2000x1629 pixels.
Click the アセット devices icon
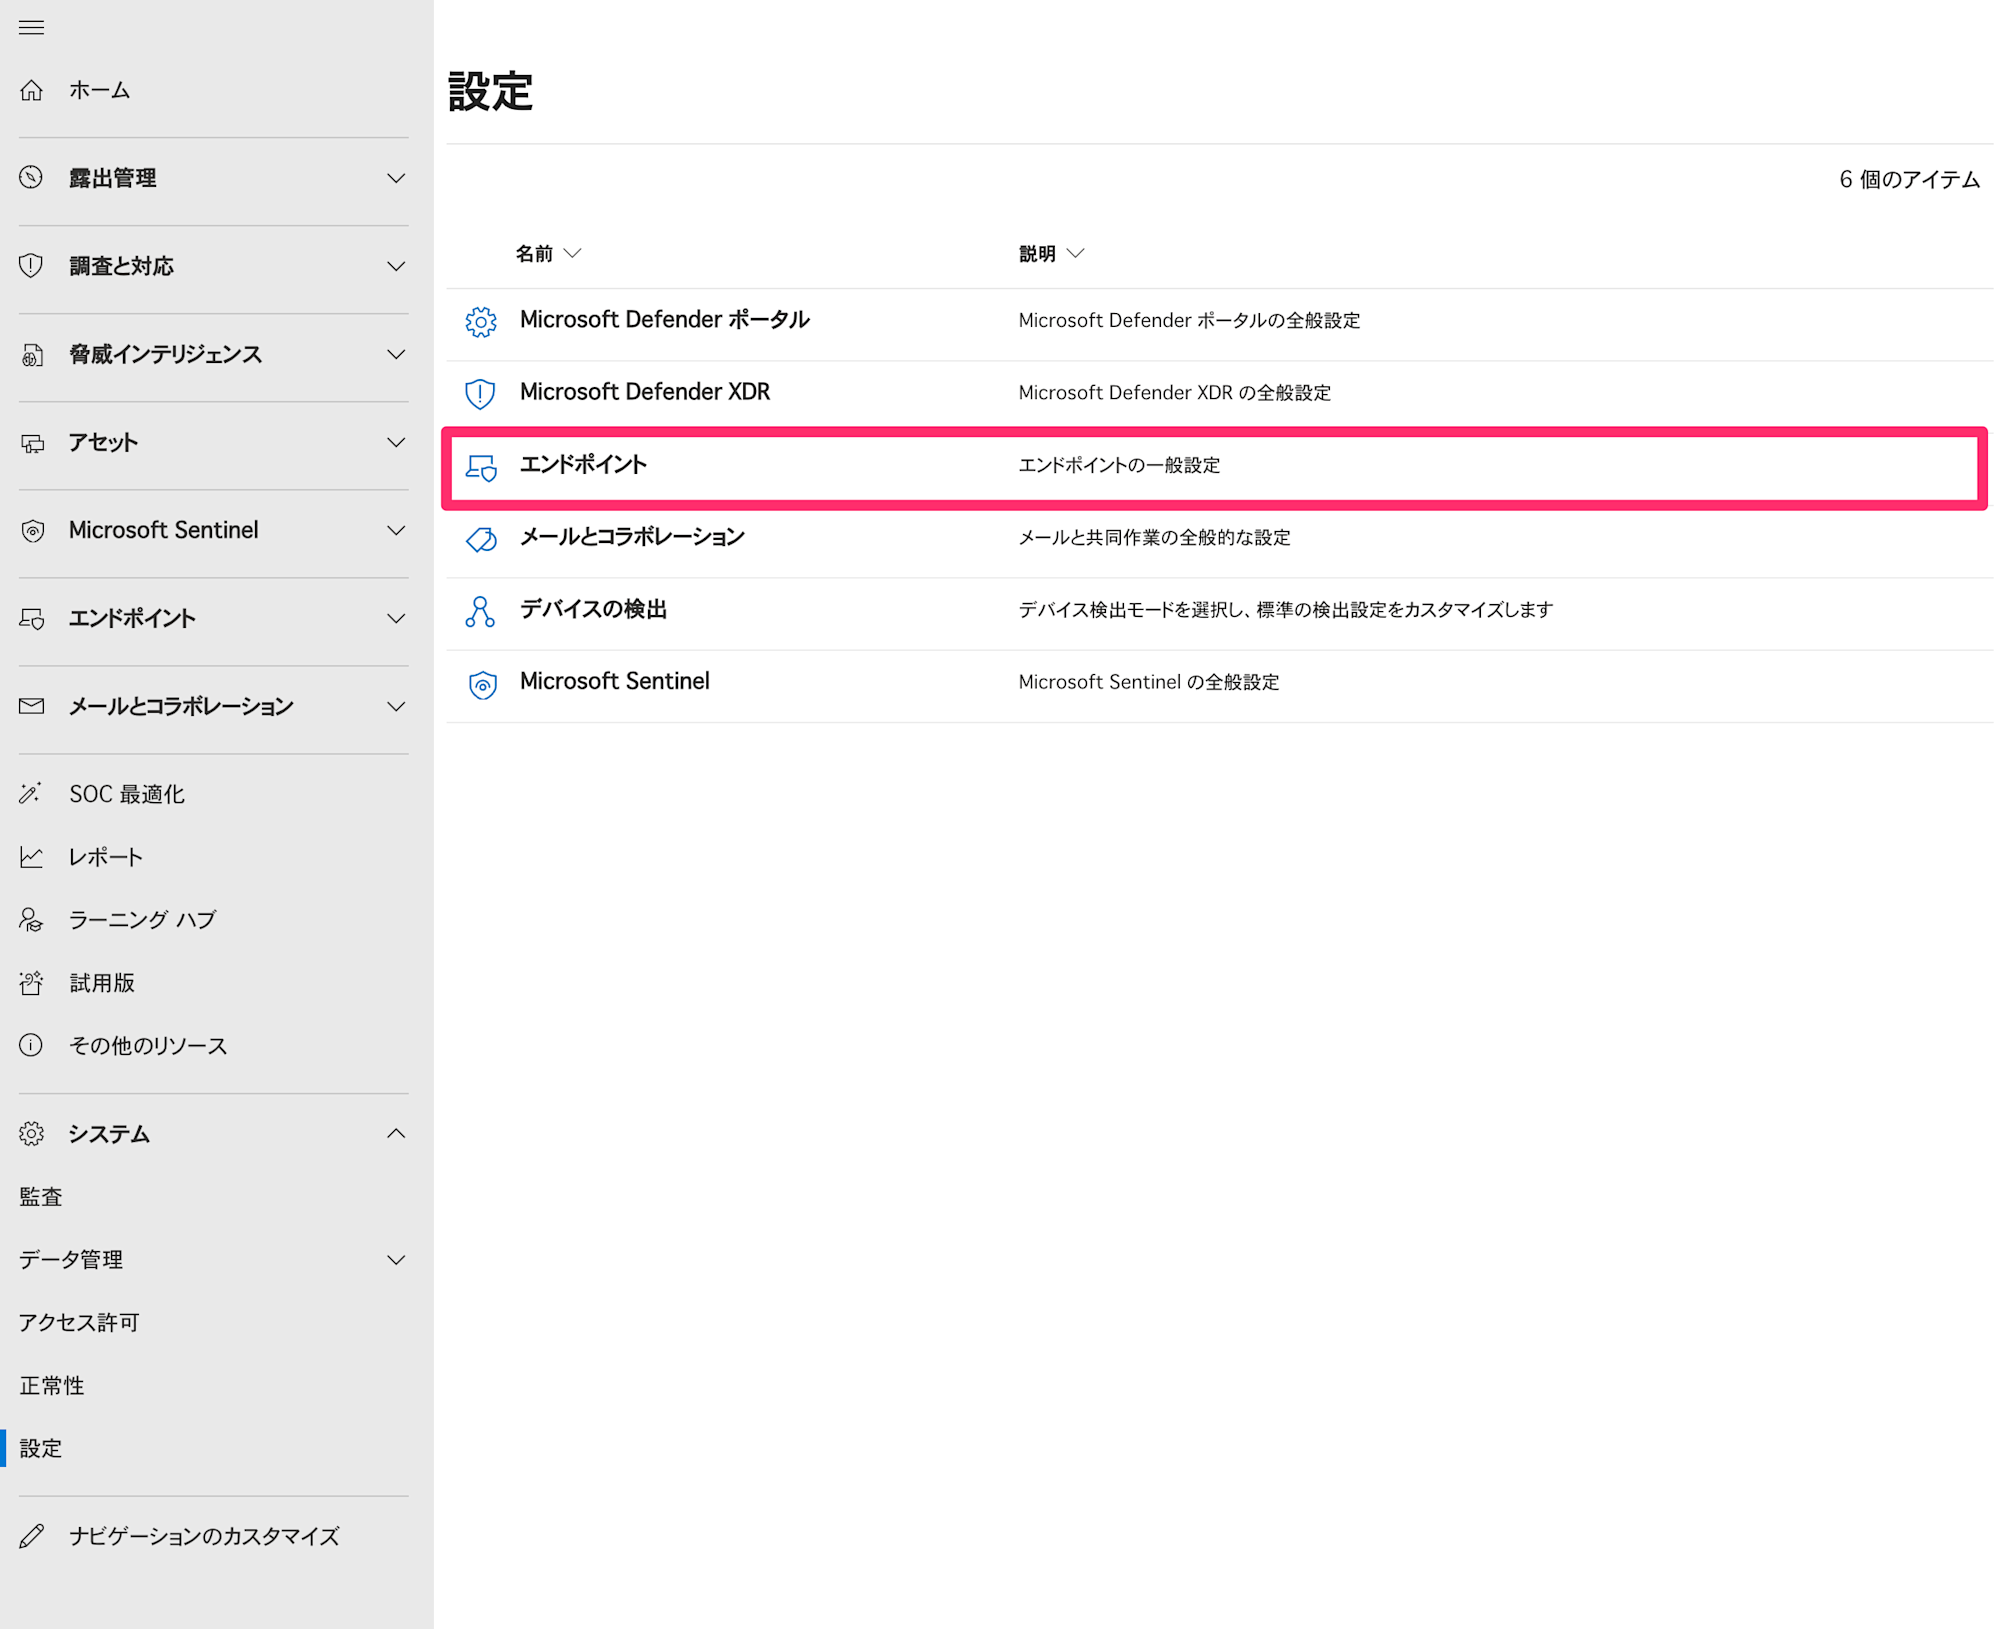[31, 442]
